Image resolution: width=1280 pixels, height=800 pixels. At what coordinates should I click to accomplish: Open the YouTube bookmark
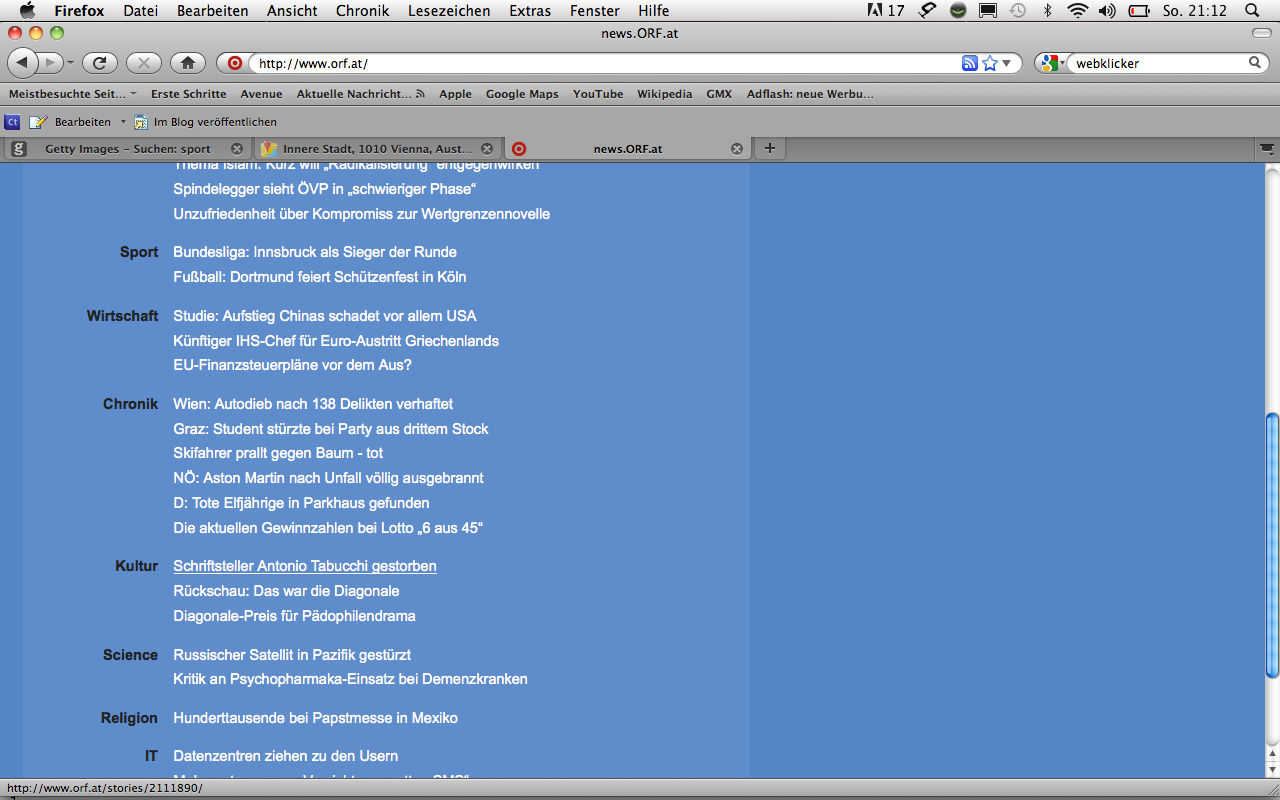tap(598, 94)
